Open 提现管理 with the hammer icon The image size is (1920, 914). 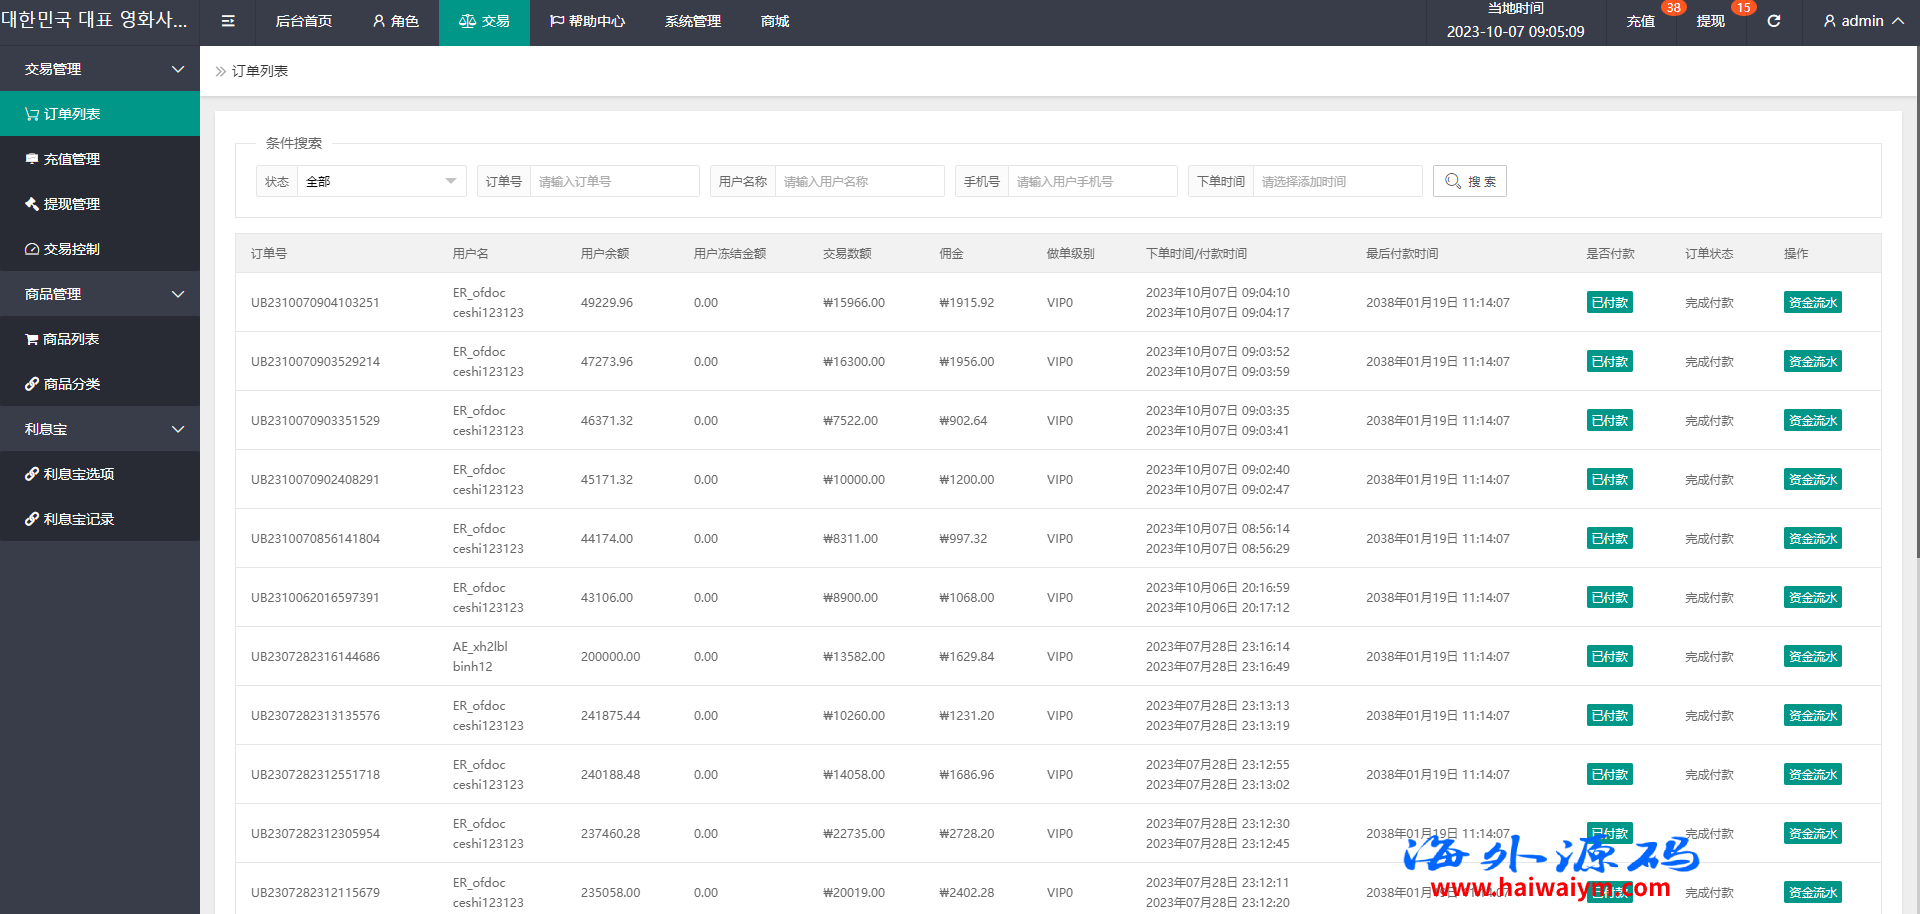tap(71, 204)
